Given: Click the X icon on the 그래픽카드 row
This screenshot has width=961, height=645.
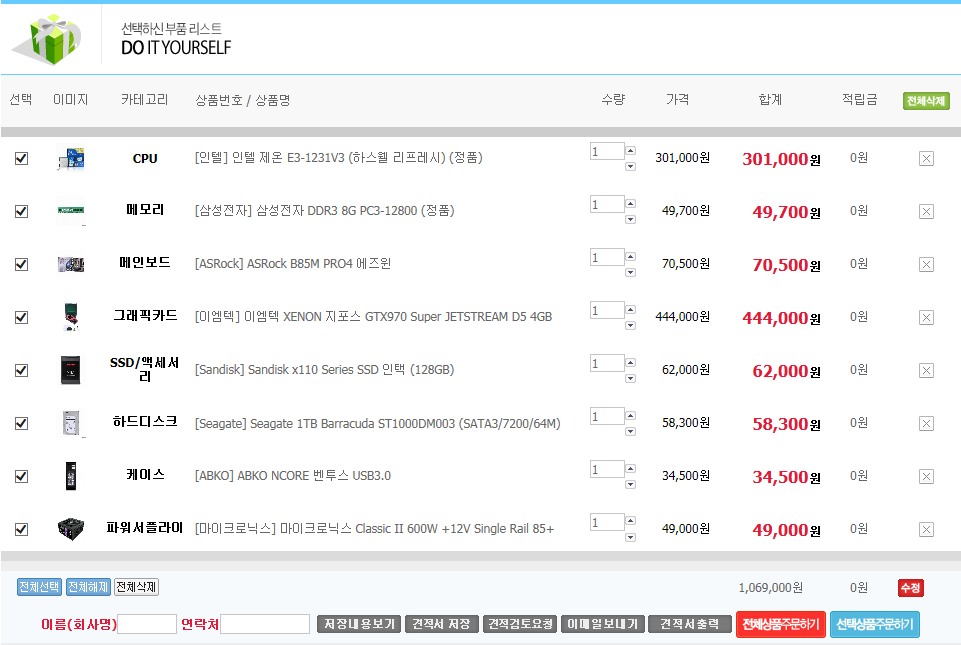Looking at the screenshot, I should [926, 317].
